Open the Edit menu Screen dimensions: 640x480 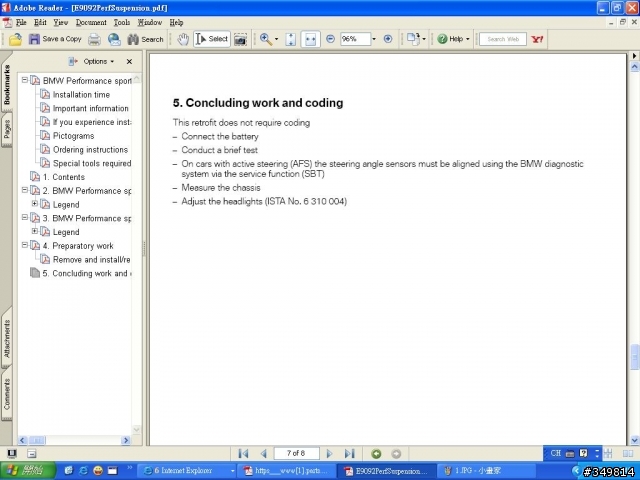(x=40, y=22)
